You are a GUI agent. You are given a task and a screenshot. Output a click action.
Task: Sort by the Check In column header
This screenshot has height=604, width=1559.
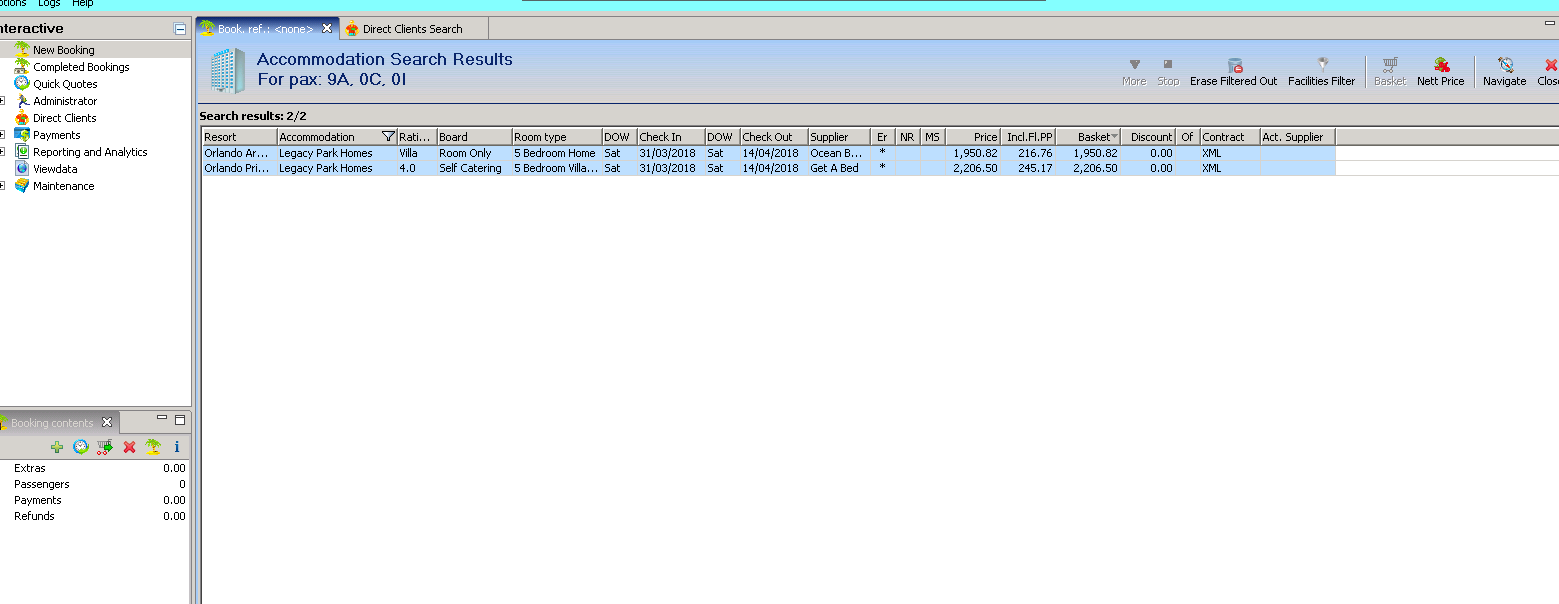tap(671, 137)
